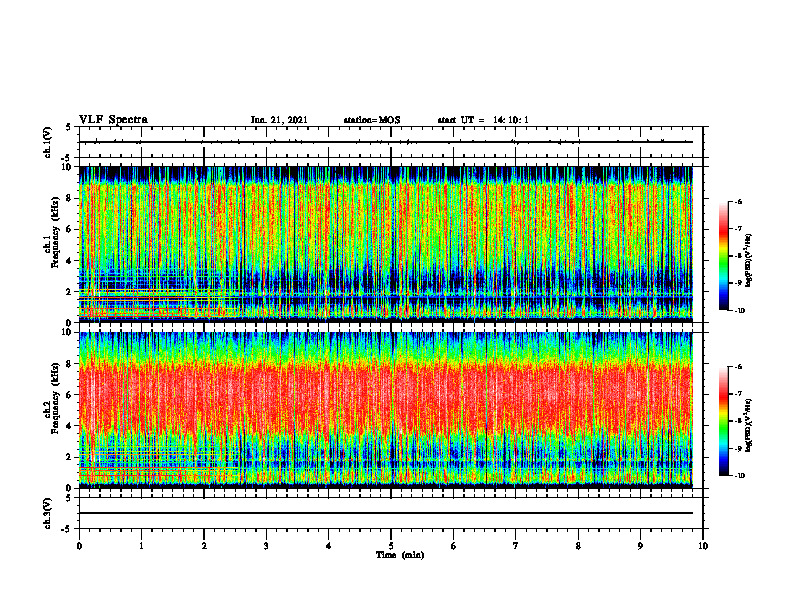This screenshot has width=792, height=612.
Task: Click the "5" tick of ch.3(V) waveform axis
Action: pos(68,498)
